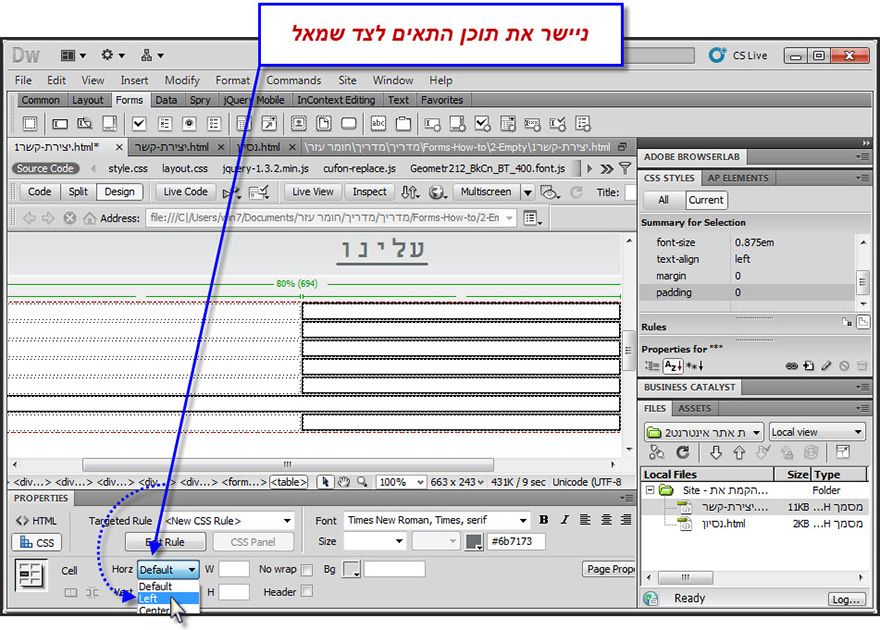Refresh the Files panel
The image size is (880, 630).
coord(682,452)
